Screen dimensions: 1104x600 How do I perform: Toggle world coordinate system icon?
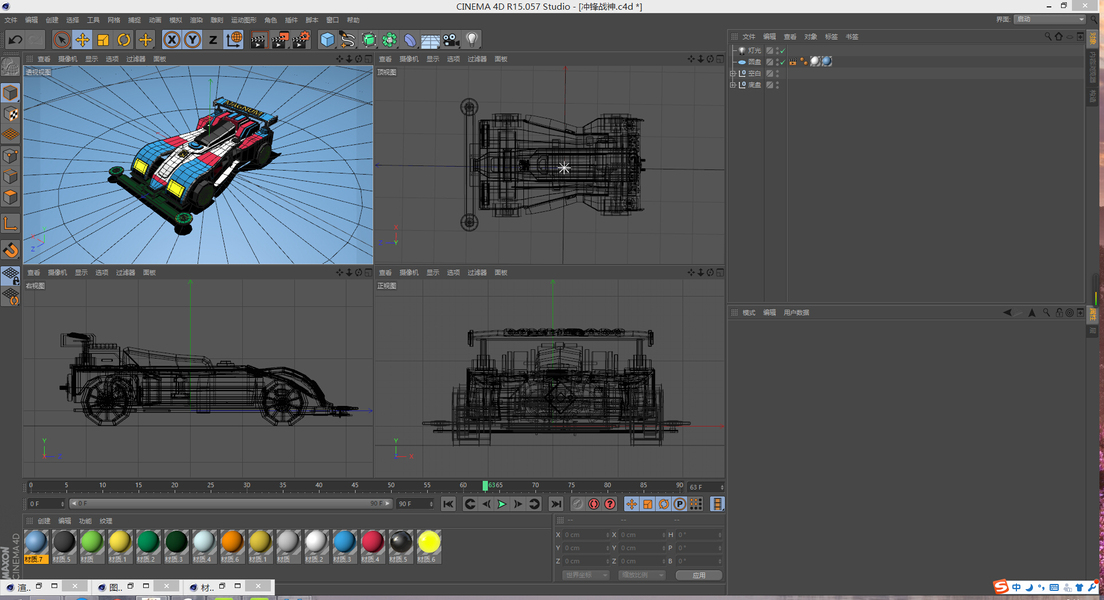234,40
